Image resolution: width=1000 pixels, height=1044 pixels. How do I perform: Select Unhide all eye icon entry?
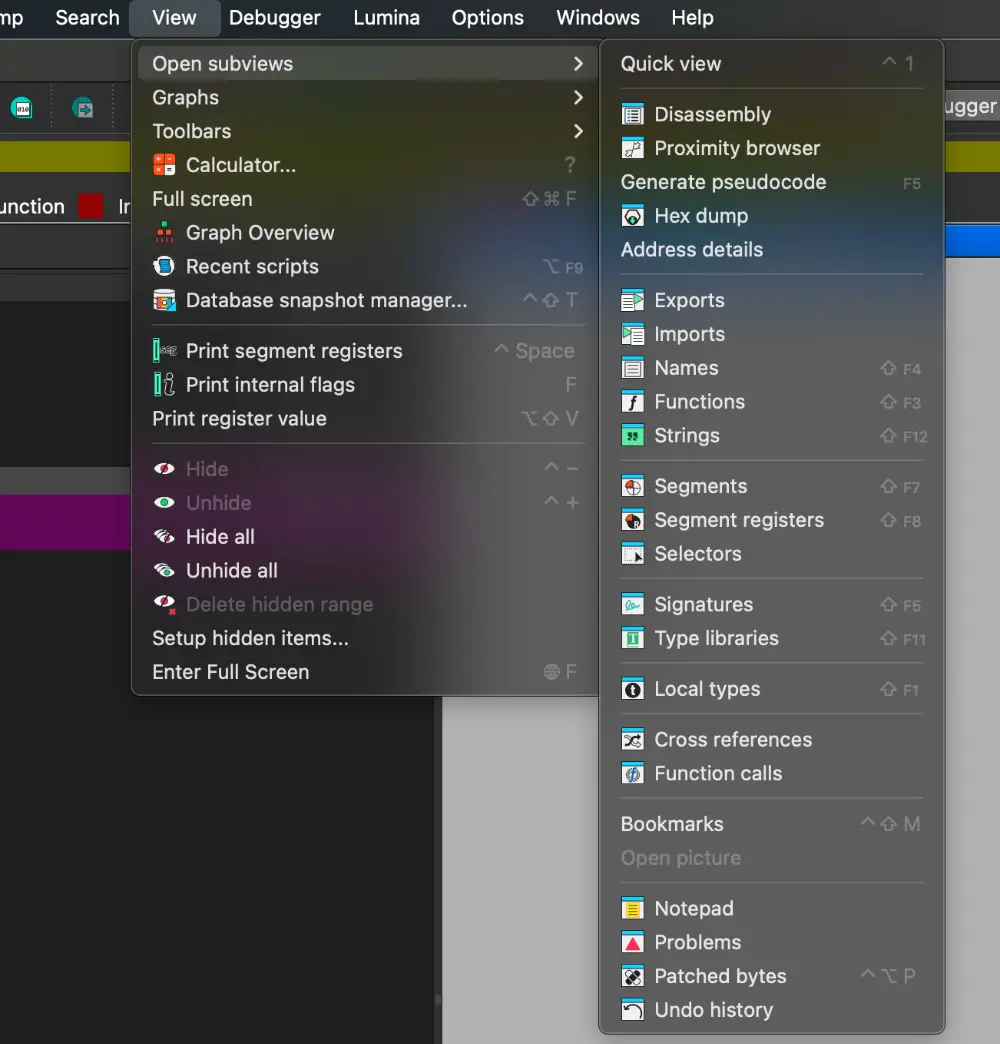pos(164,571)
